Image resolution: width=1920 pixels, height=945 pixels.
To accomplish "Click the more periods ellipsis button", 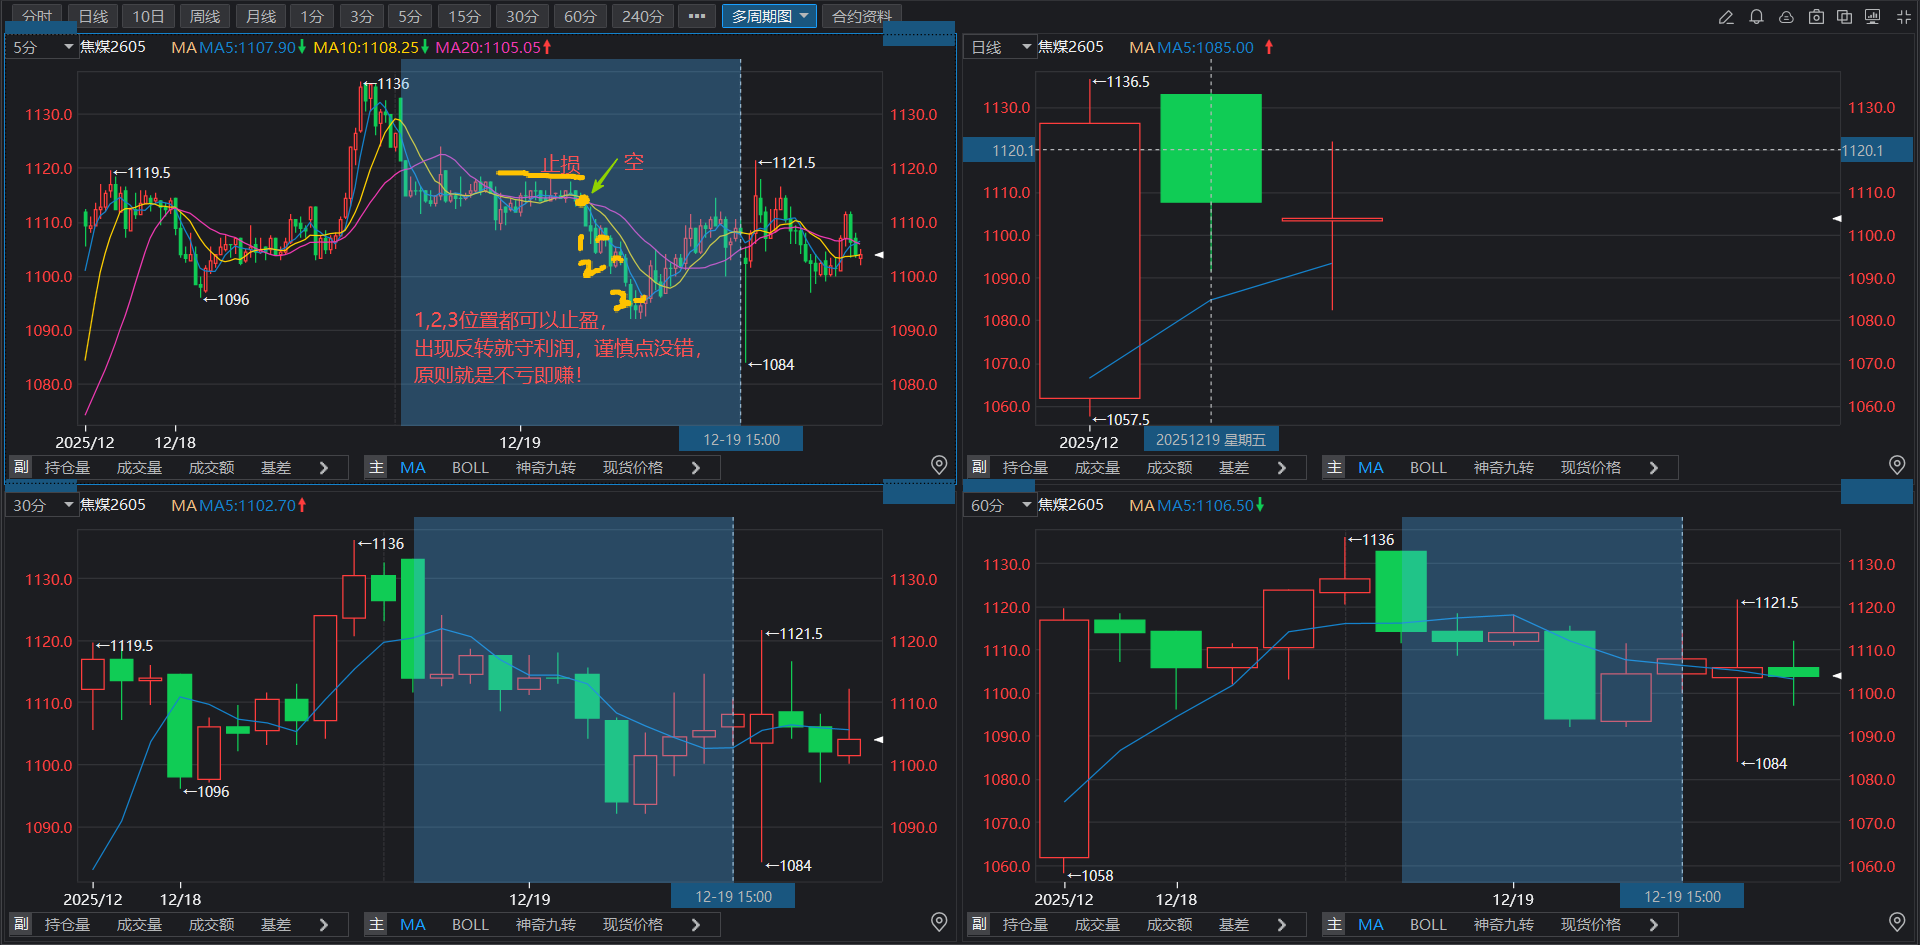I will coord(697,17).
